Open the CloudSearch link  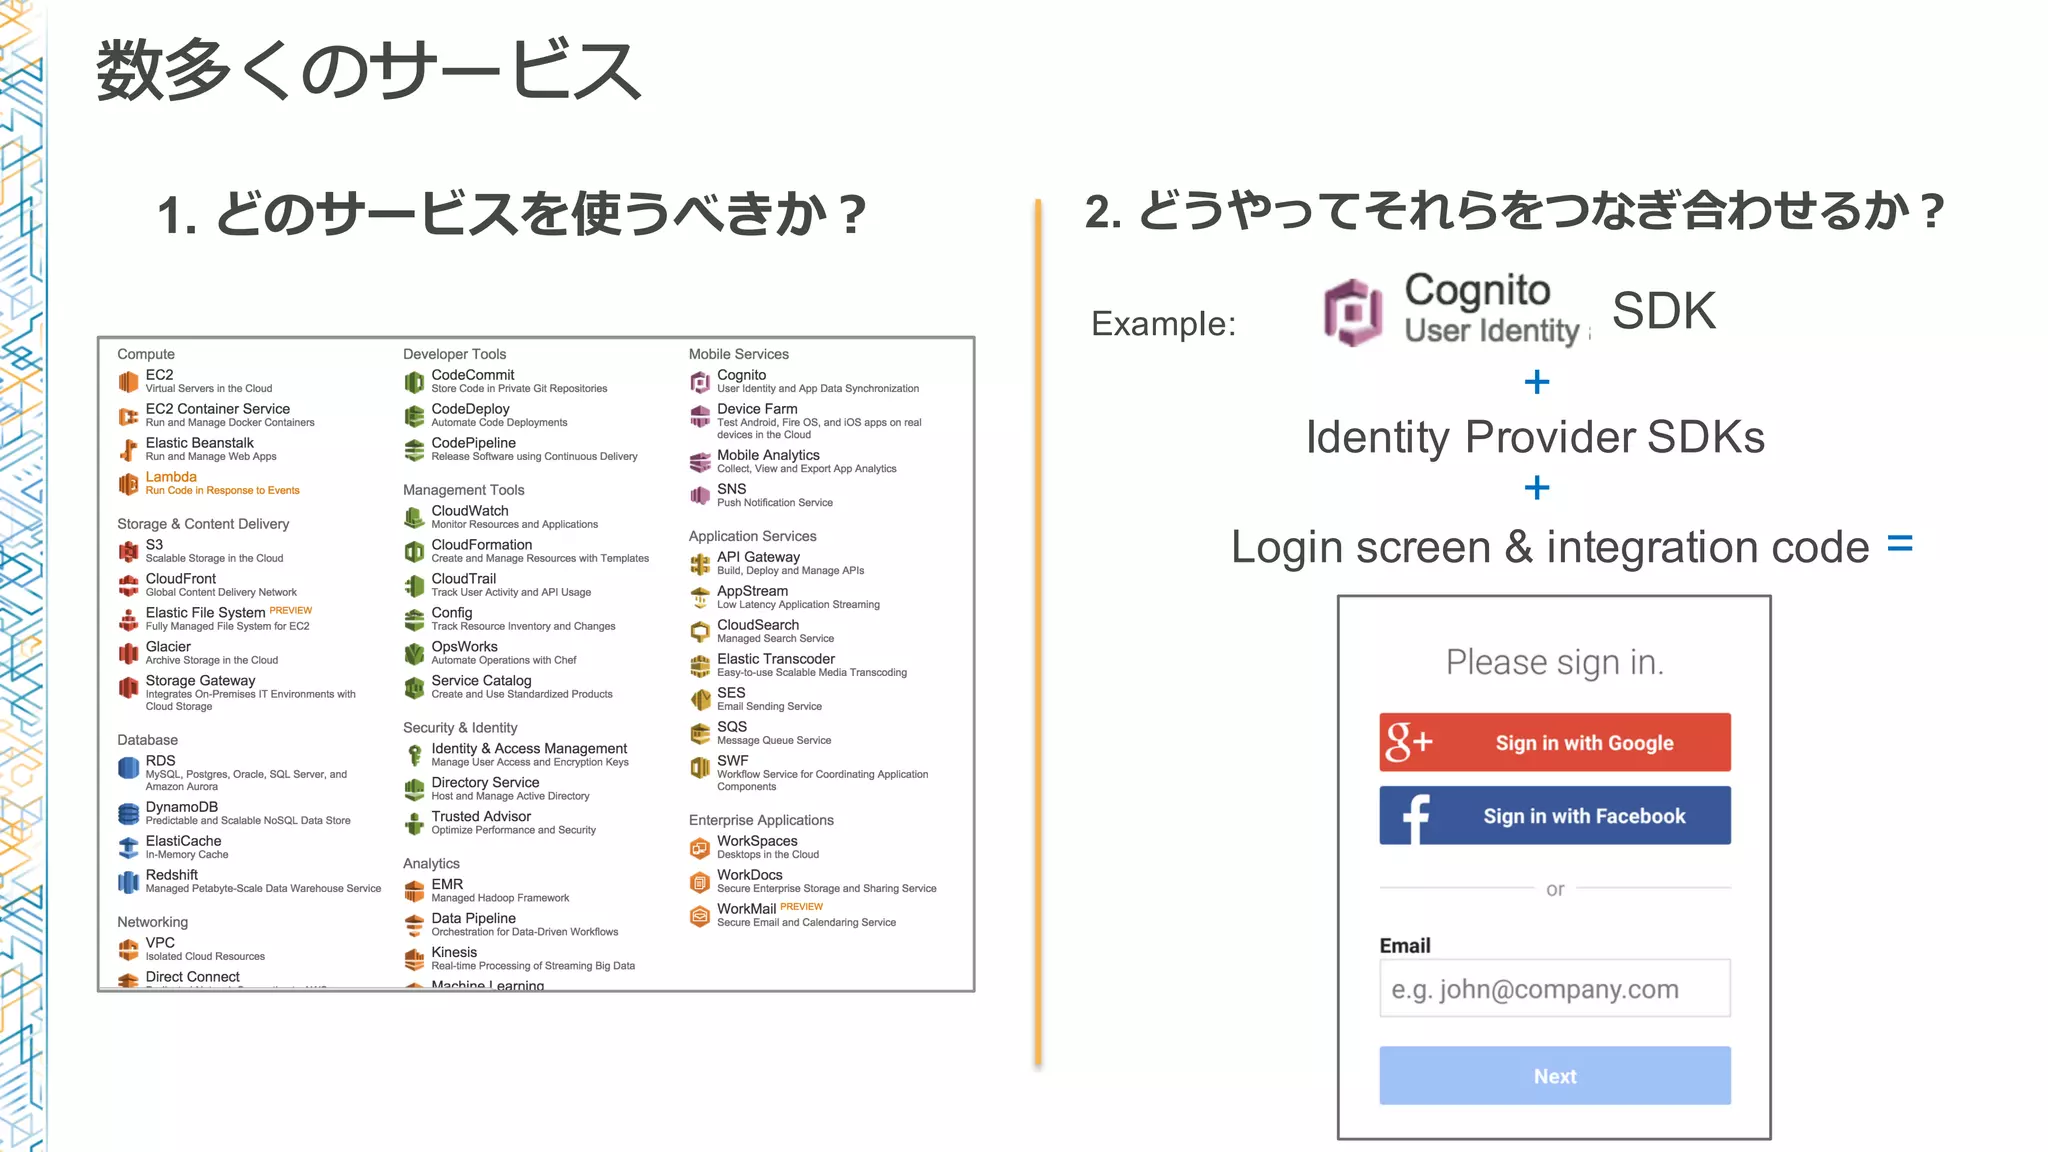coord(758,625)
